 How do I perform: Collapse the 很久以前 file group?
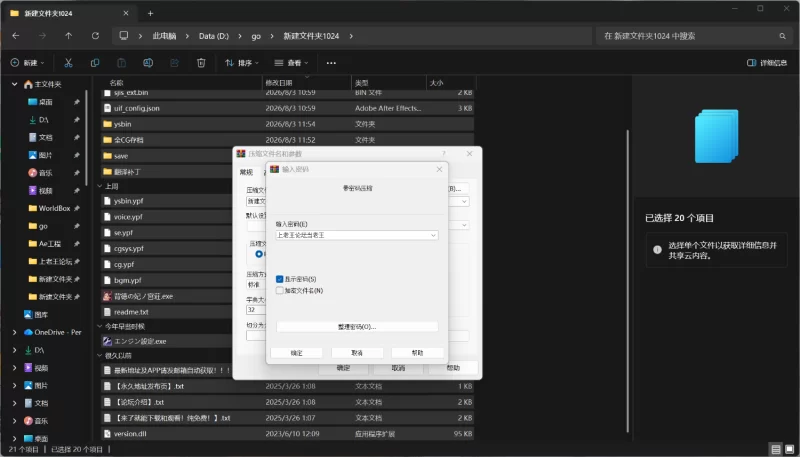[100, 356]
